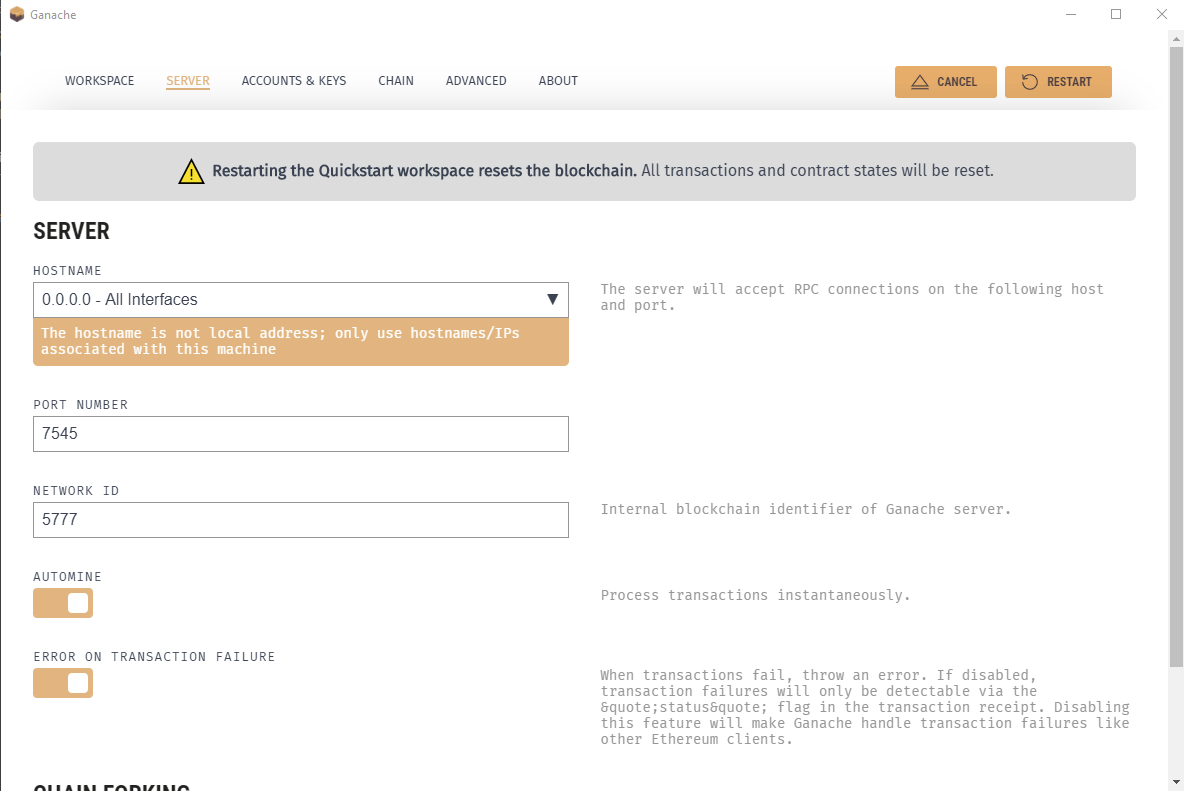Open the Hostname dropdown
Viewport: 1184px width, 791px height.
pos(301,300)
